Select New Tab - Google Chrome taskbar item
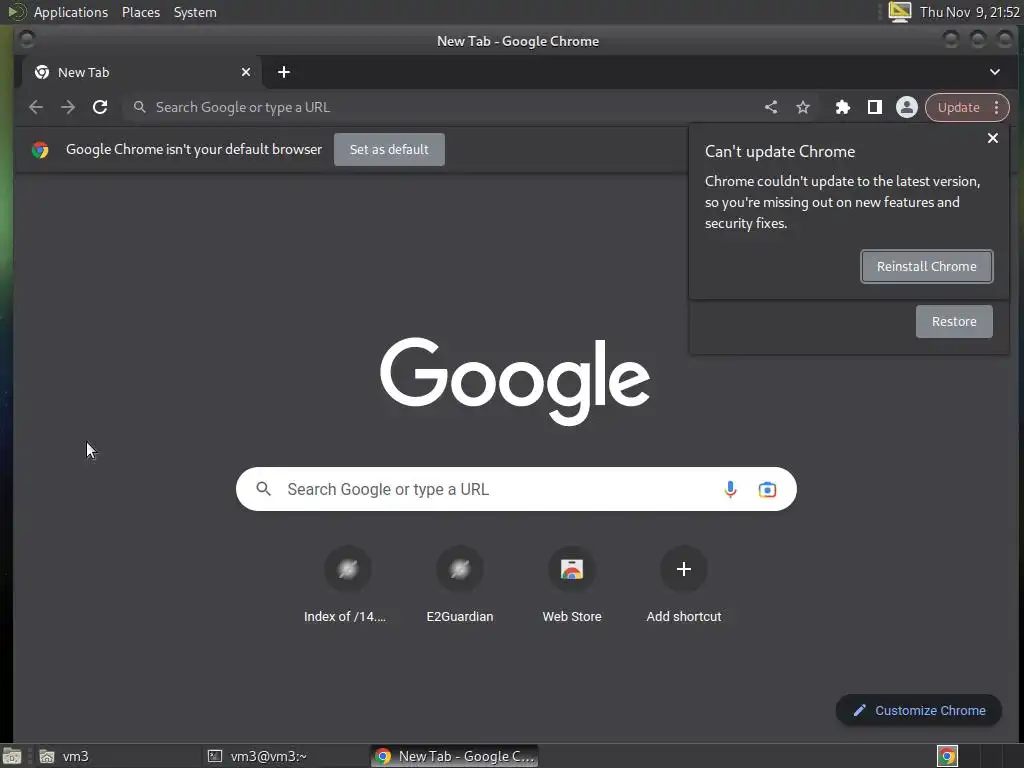The height and width of the screenshot is (768, 1024). [456, 756]
